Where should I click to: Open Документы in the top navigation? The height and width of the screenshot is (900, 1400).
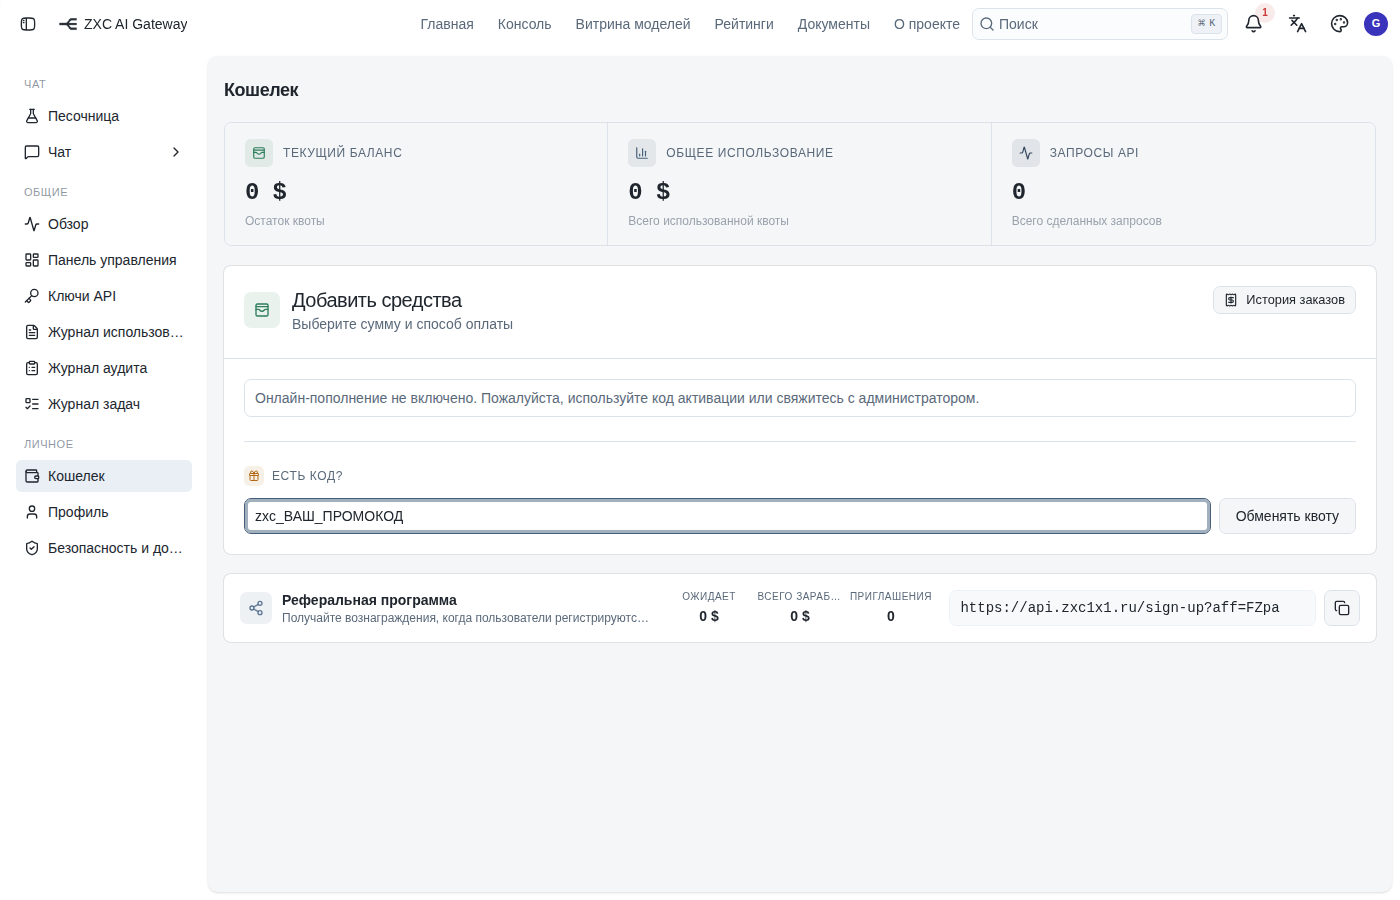(x=834, y=24)
